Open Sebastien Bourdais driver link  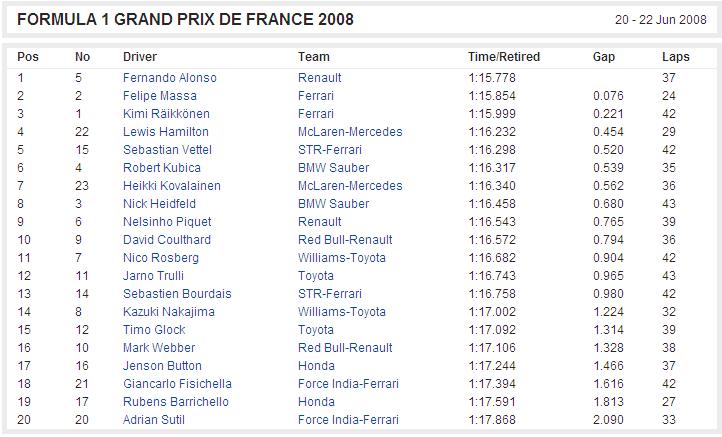pyautogui.click(x=177, y=294)
